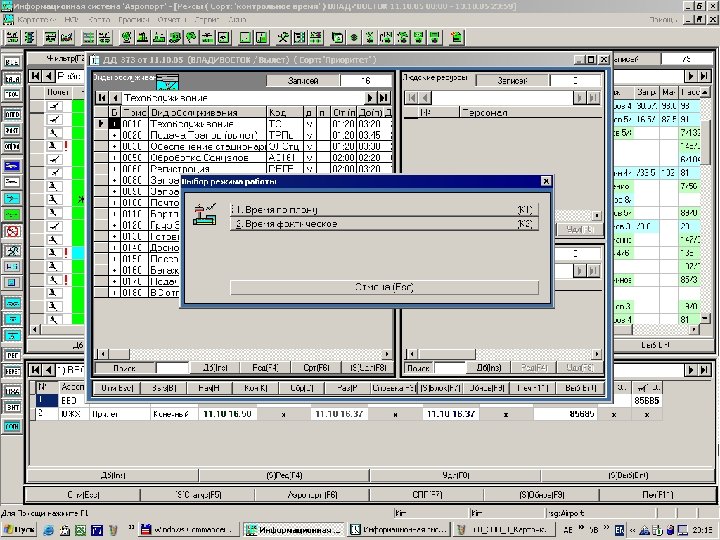Go to next record in service types navigator
This screenshot has width=720, height=540.
(370, 98)
